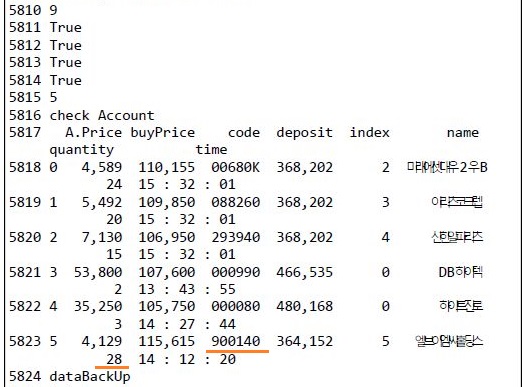Select code 00680K
This screenshot has width=522, height=387.
coord(236,167)
